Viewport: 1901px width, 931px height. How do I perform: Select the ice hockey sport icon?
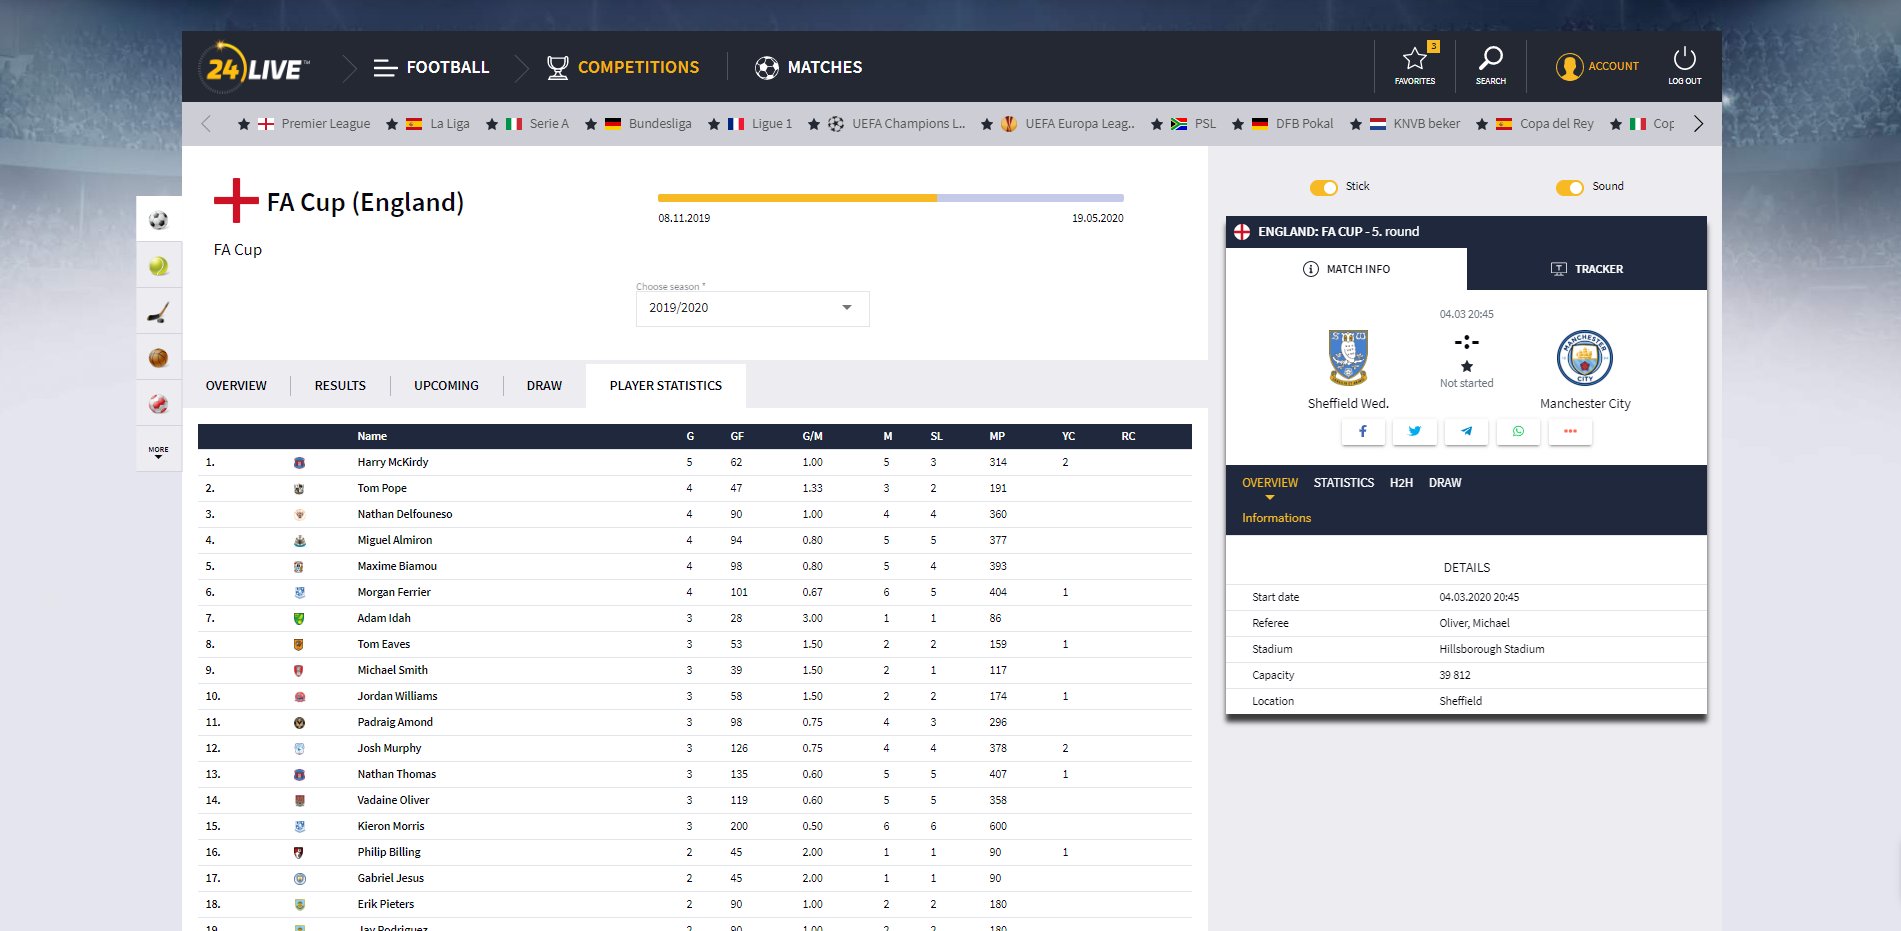[x=158, y=312]
